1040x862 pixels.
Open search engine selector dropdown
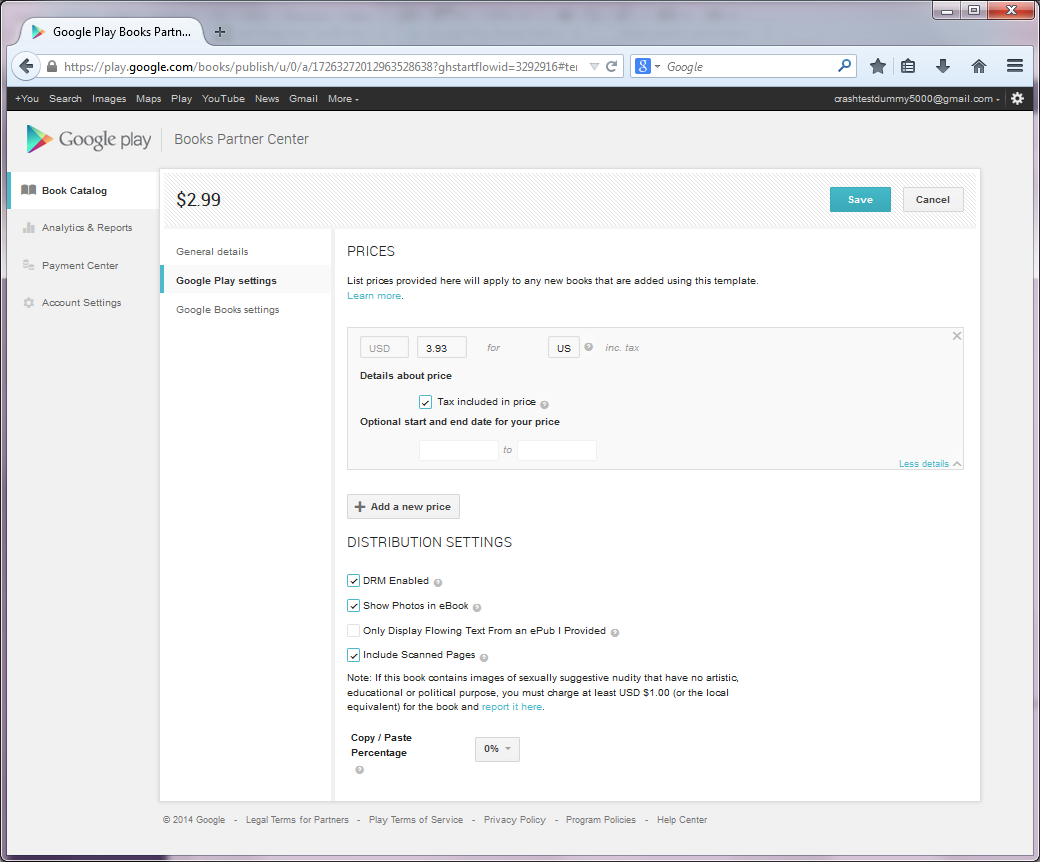[648, 66]
